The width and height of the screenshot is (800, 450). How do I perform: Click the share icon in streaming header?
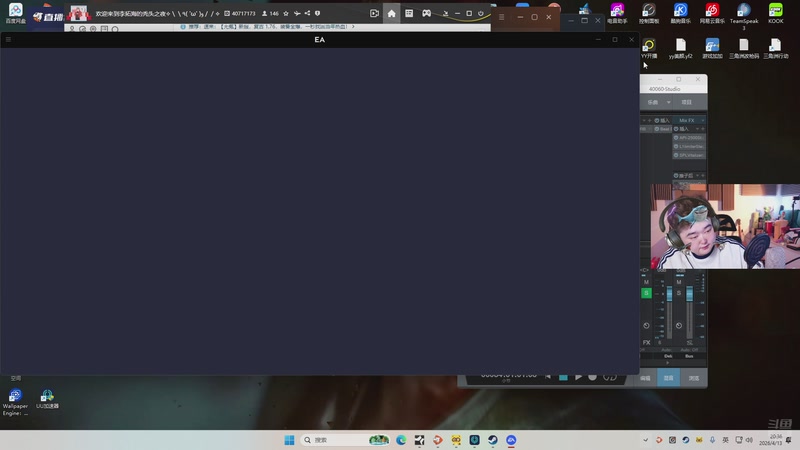(307, 13)
